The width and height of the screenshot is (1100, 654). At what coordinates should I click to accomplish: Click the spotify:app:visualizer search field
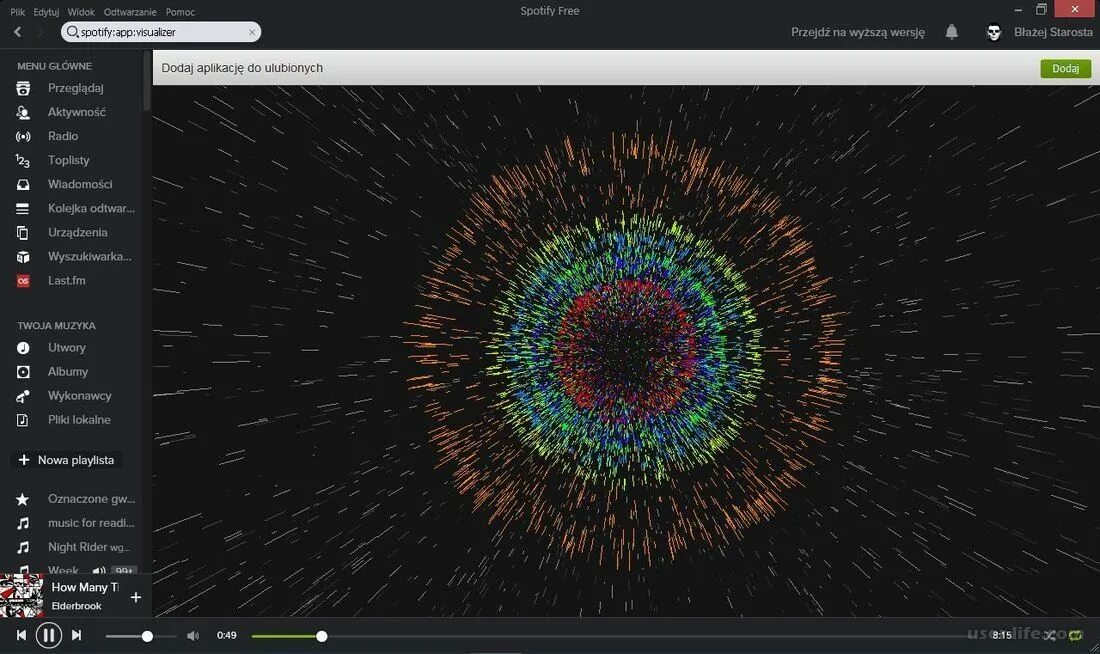(161, 32)
